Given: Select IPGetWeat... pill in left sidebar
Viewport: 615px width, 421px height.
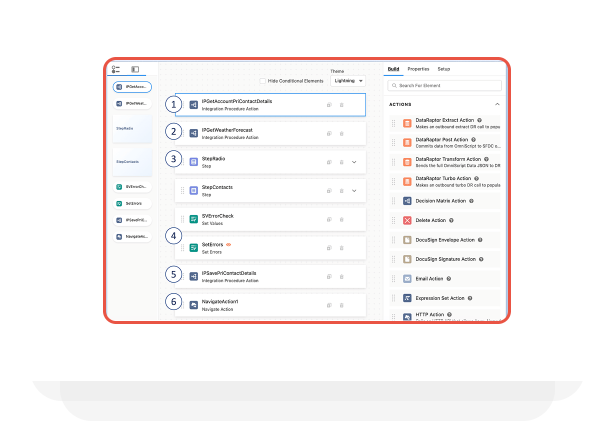Looking at the screenshot, I should 132,104.
